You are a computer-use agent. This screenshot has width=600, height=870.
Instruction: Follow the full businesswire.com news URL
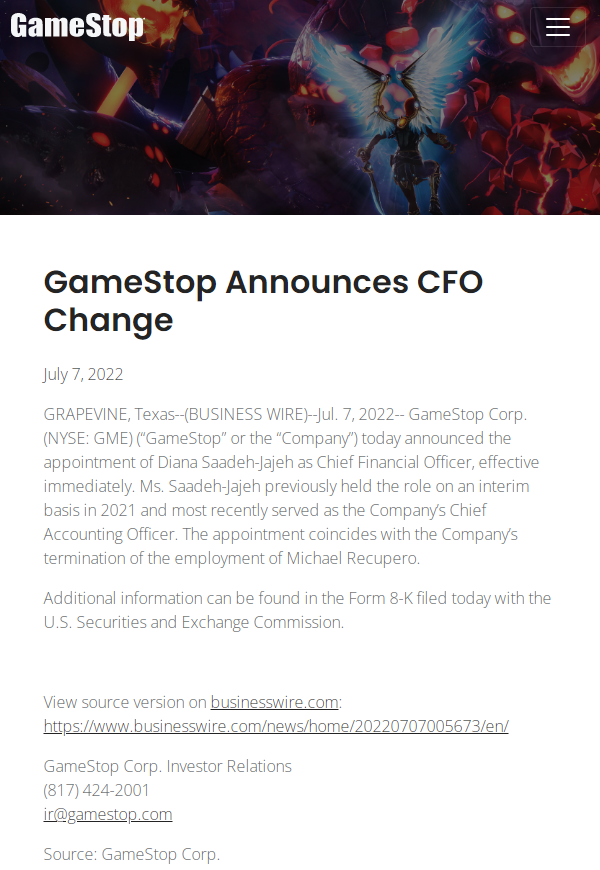(276, 726)
